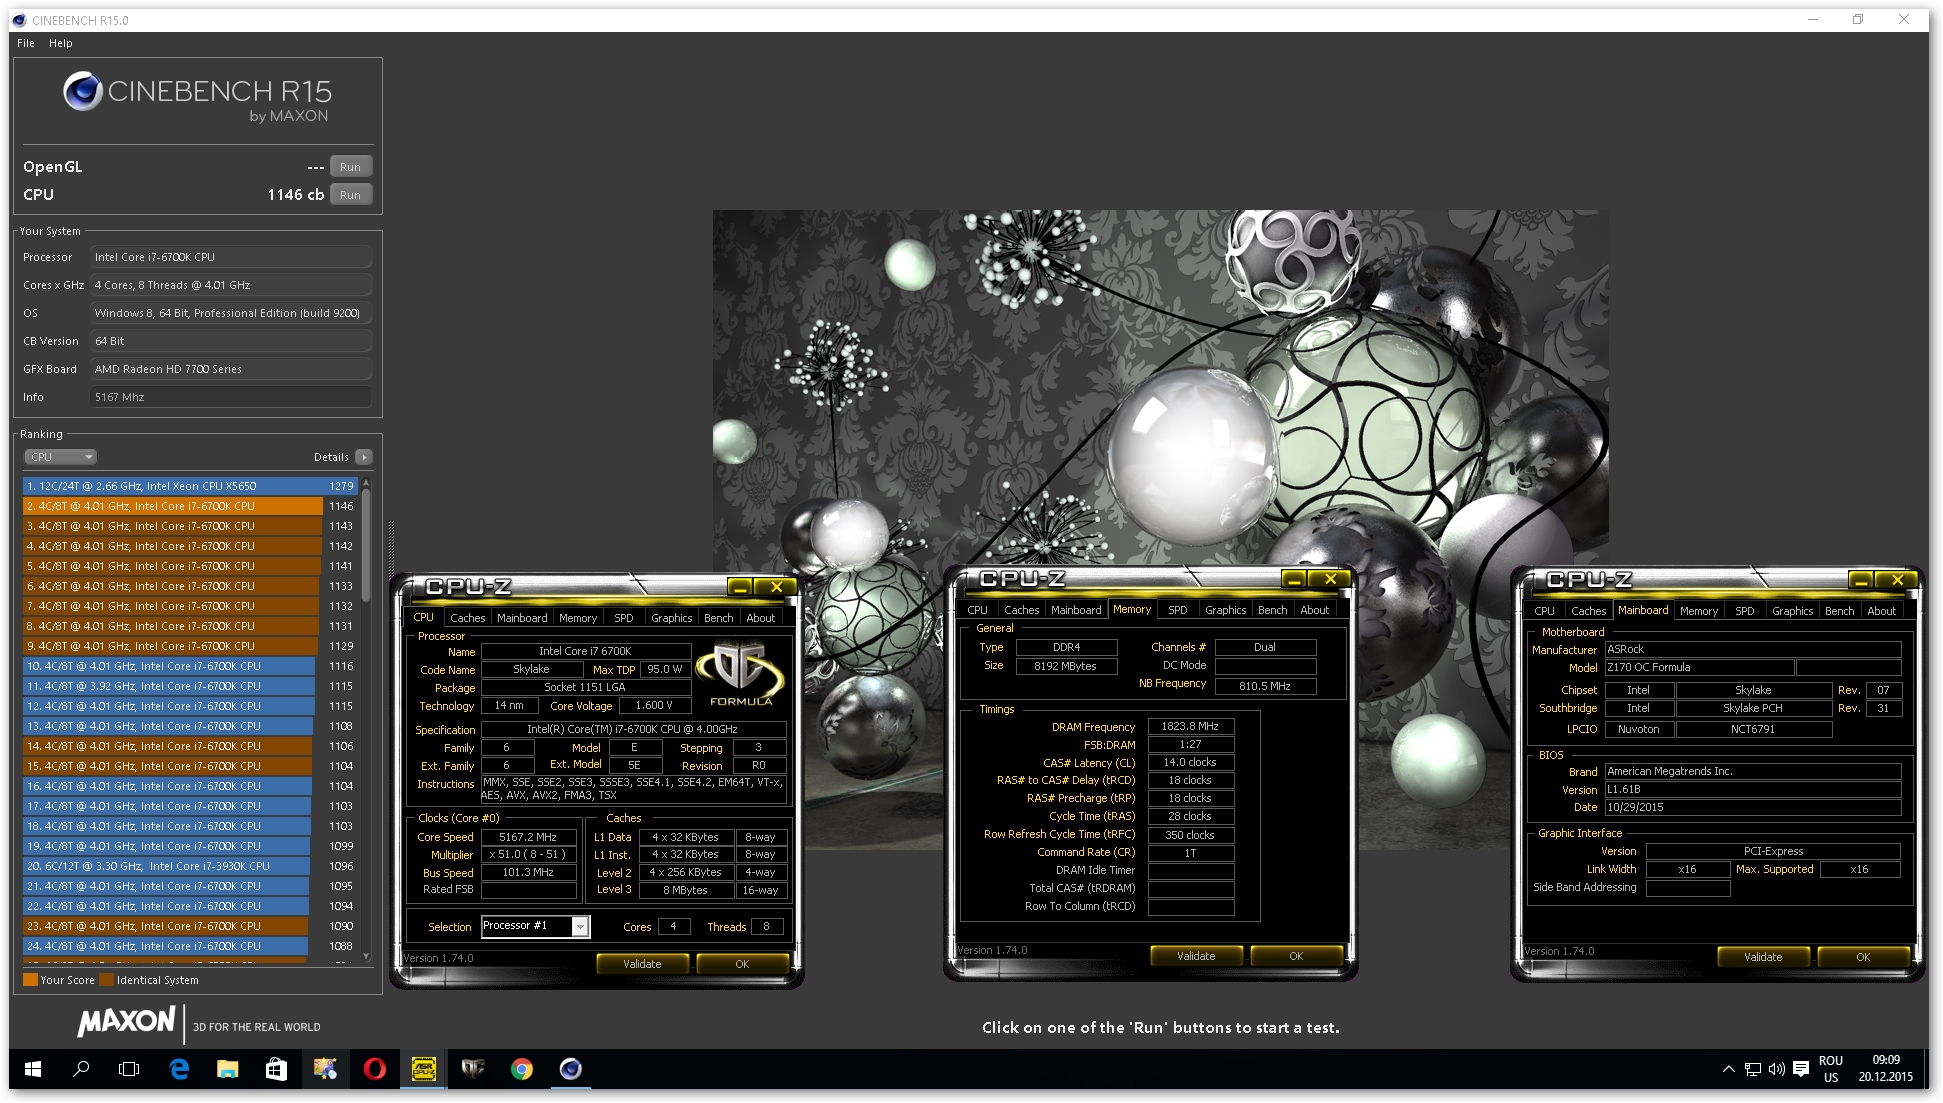This screenshot has width=1943, height=1103.
Task: Select ranking entry Xeon X5650 1279
Action: [189, 486]
